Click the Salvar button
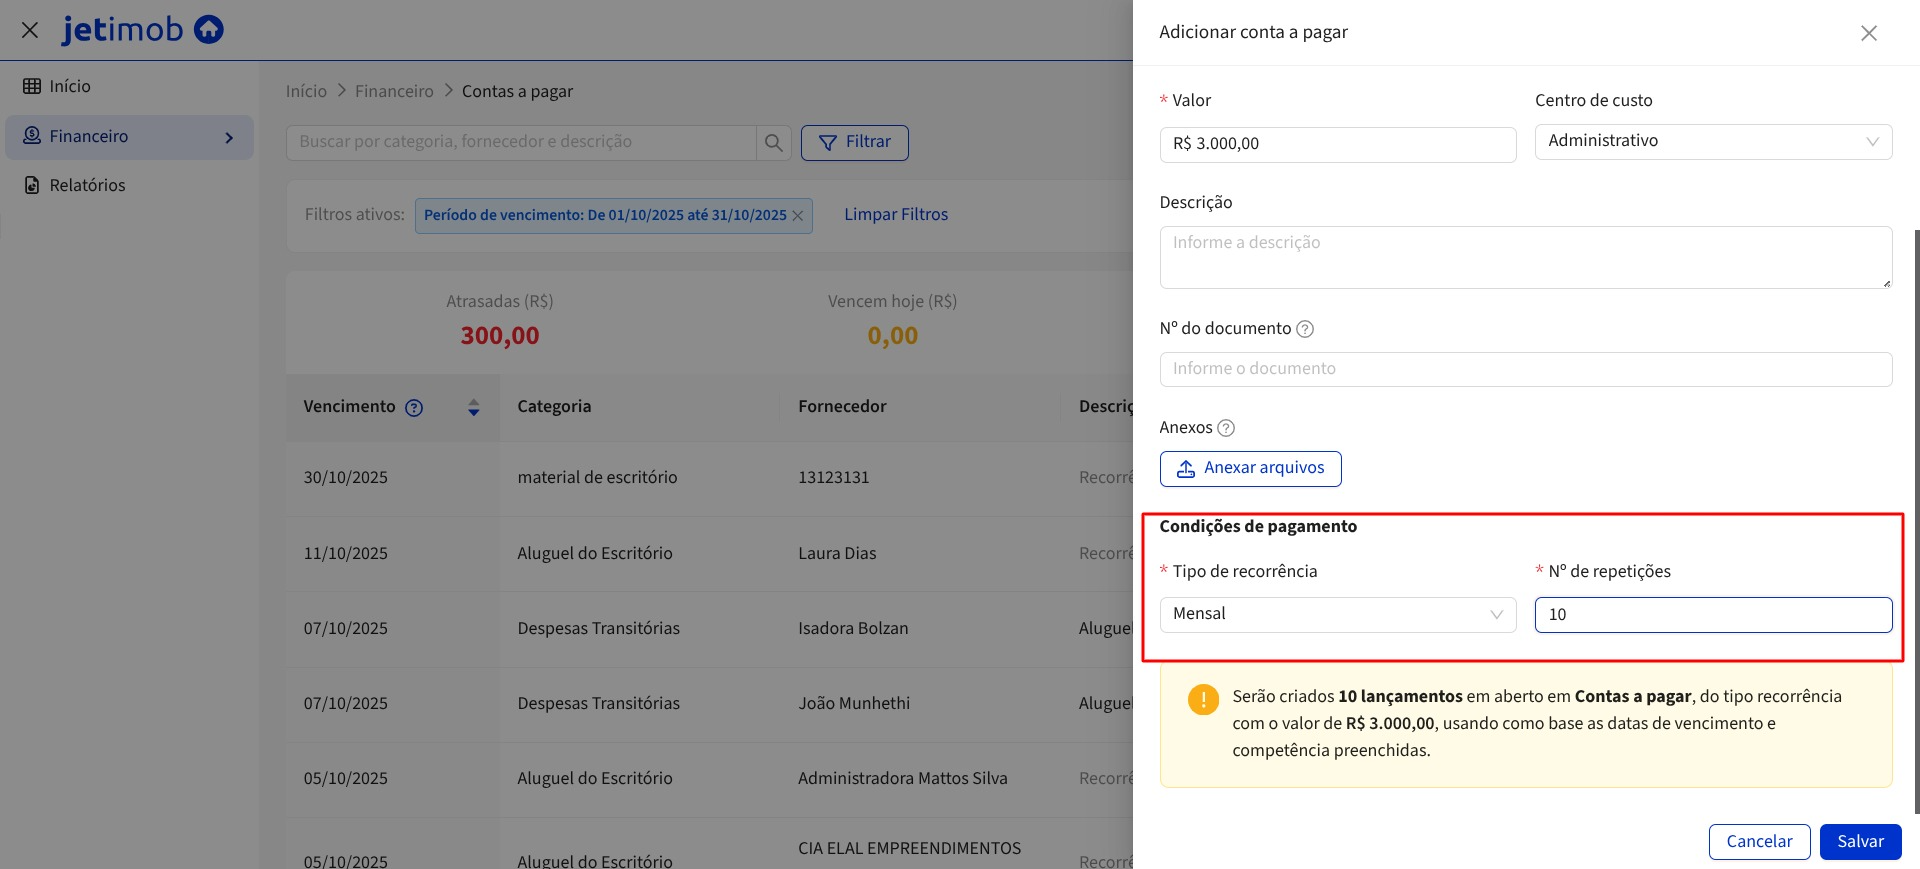 coord(1860,842)
